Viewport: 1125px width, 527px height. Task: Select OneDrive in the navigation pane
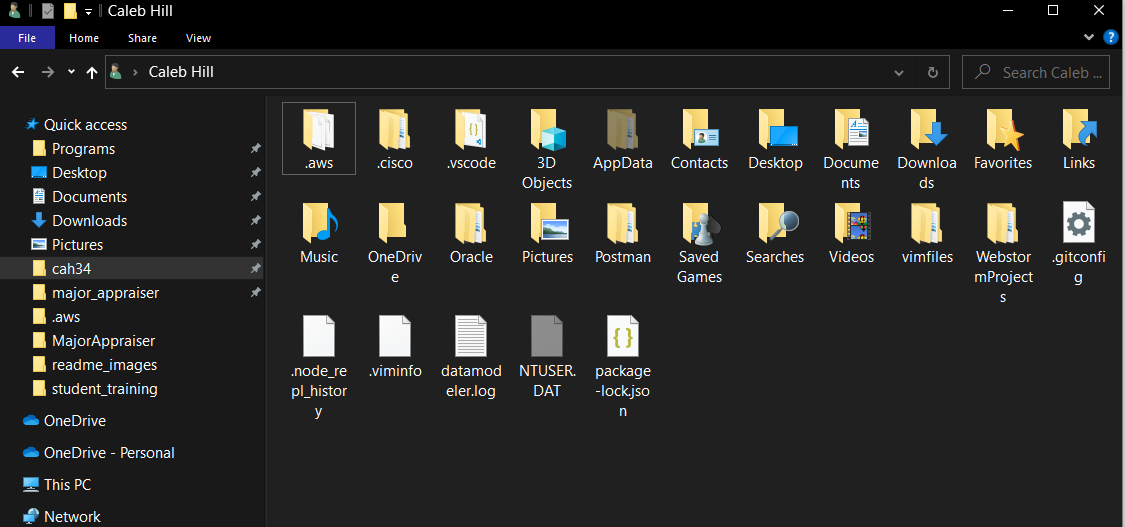click(75, 421)
